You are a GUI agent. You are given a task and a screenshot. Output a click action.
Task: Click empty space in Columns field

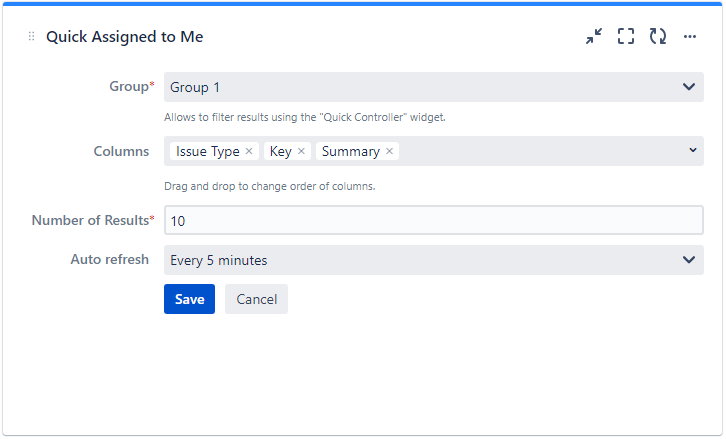540,151
